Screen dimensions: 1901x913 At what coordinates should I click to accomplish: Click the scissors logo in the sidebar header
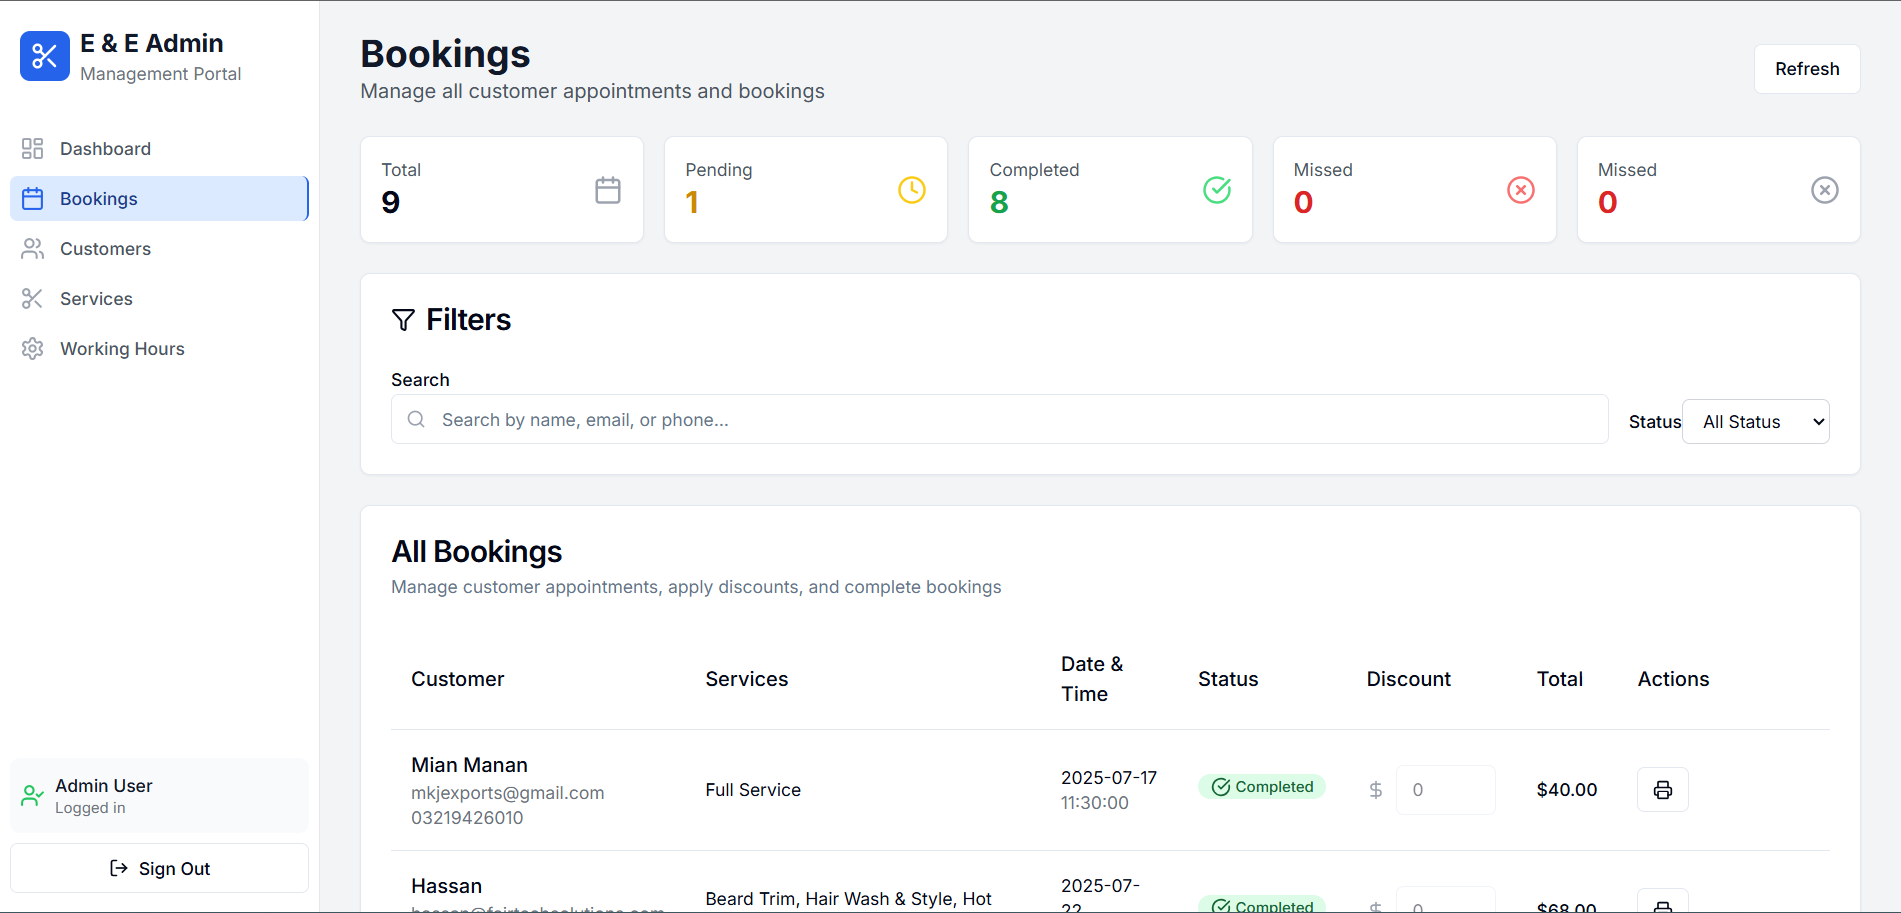tap(44, 56)
